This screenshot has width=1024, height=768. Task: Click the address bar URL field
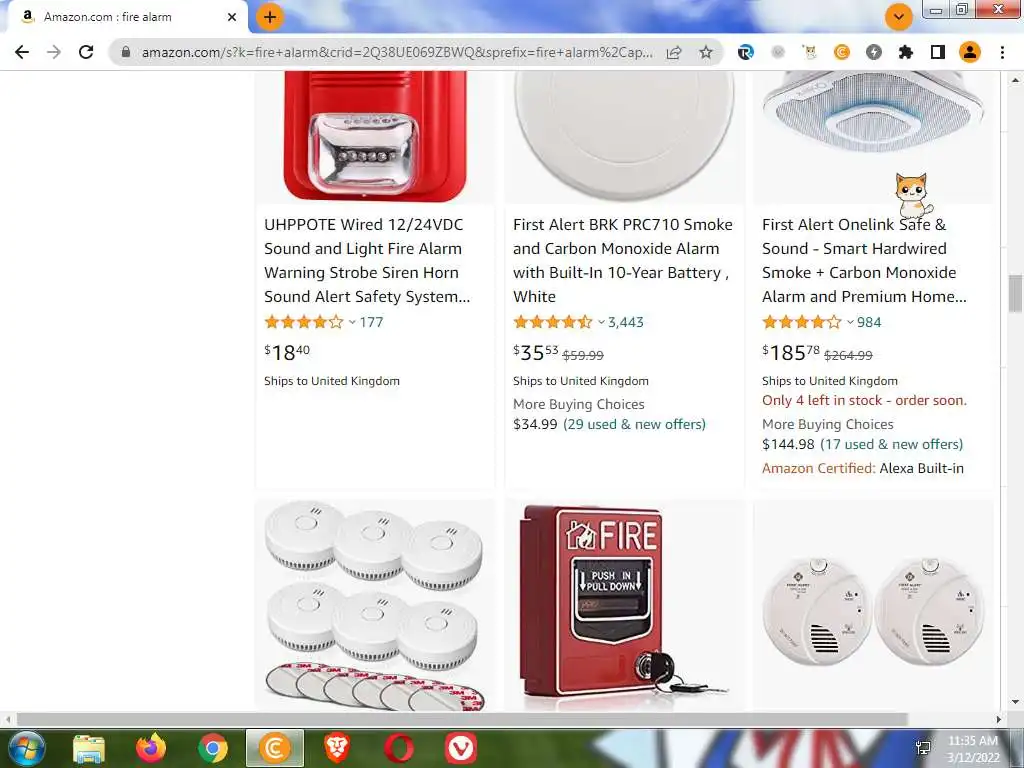tap(397, 52)
